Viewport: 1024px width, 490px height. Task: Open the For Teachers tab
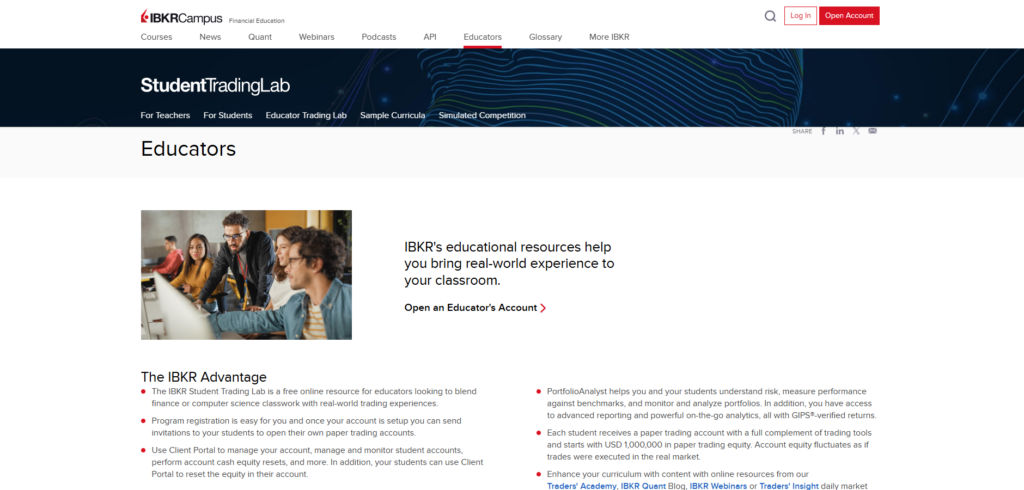point(165,116)
